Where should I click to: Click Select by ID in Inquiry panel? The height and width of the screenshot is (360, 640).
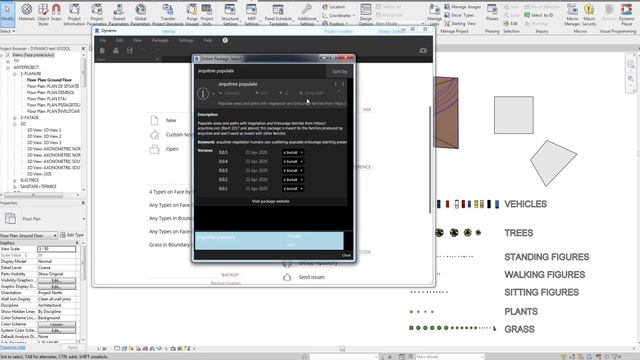[x=539, y=15]
